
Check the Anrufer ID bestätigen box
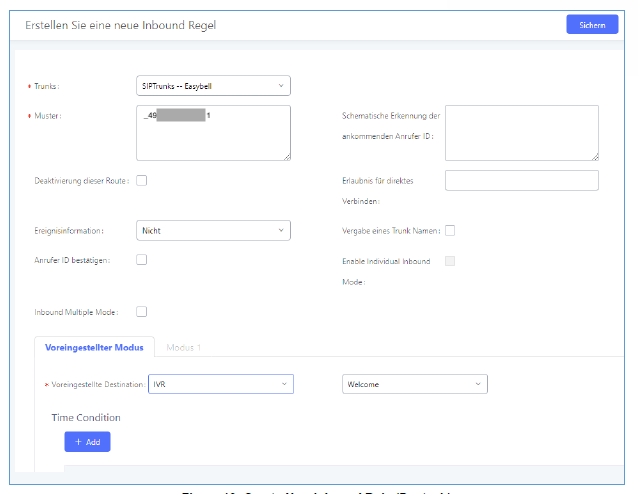click(x=141, y=260)
